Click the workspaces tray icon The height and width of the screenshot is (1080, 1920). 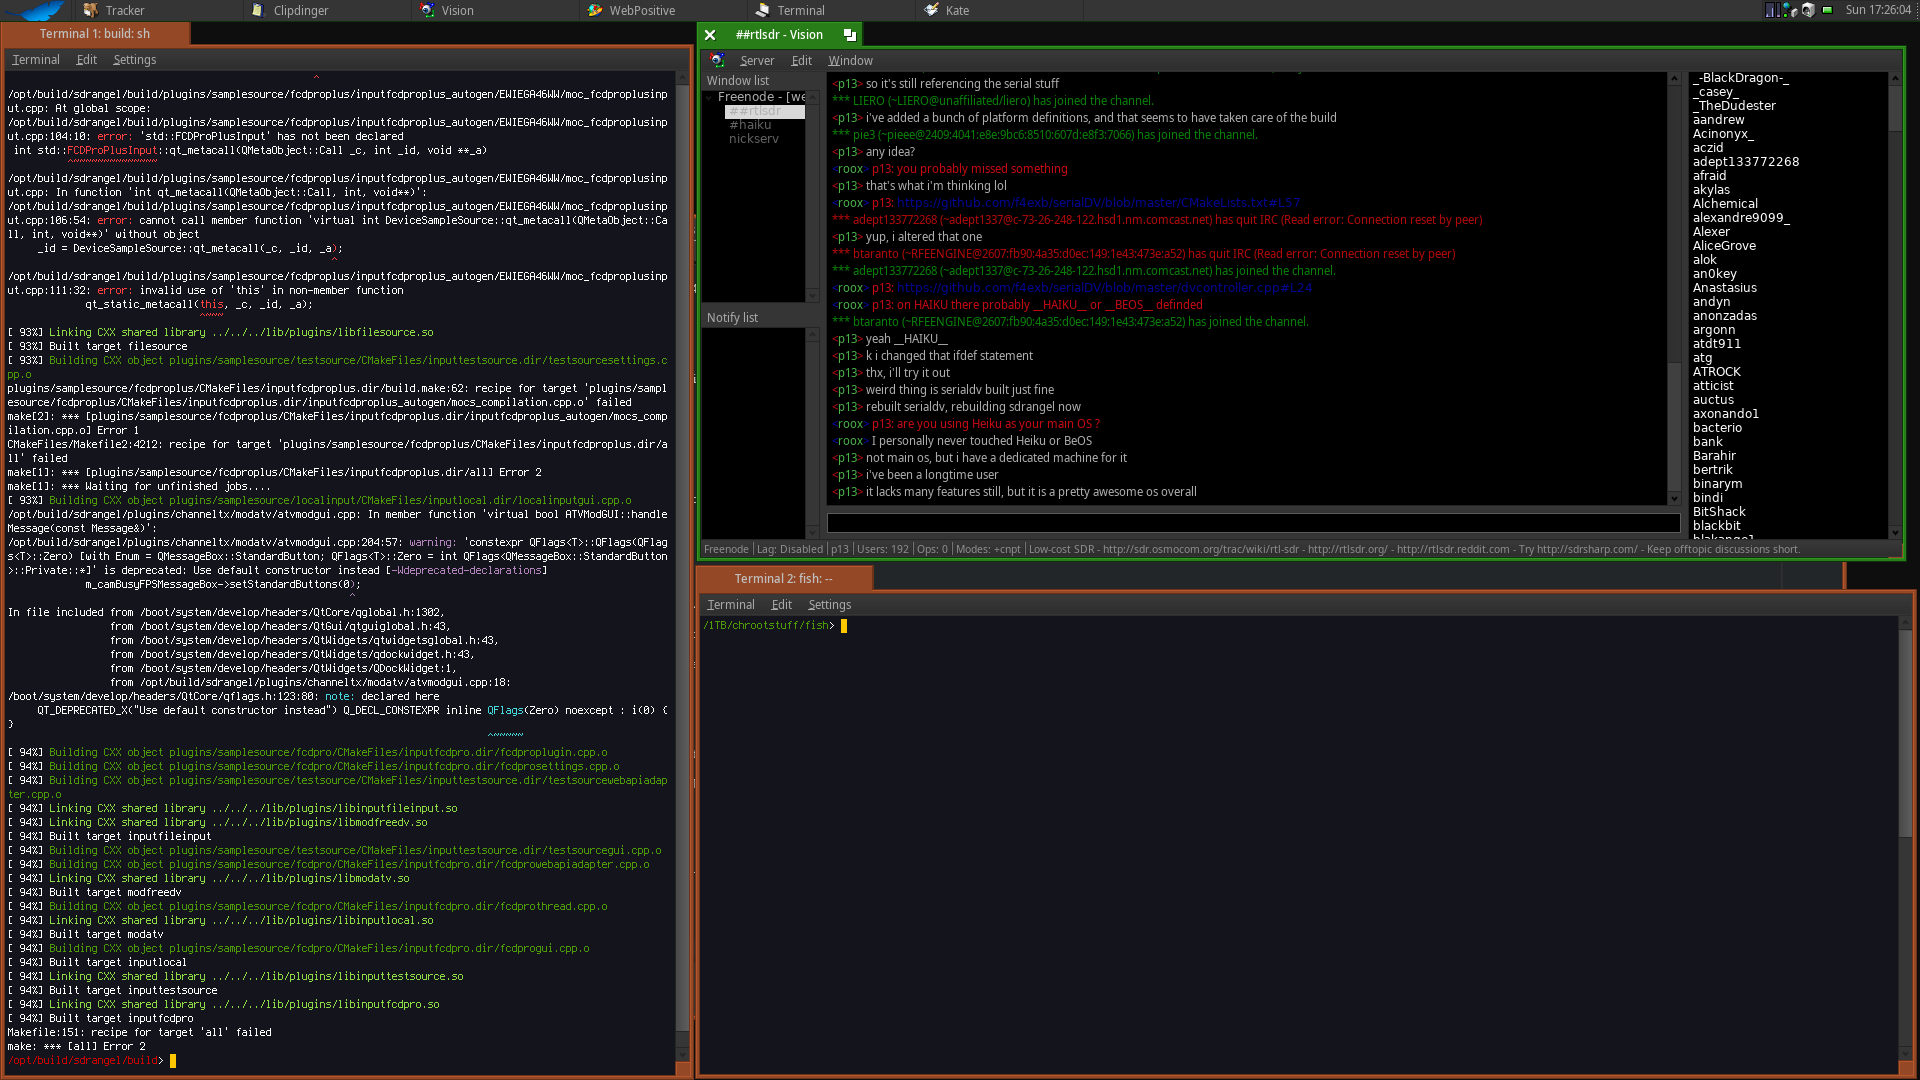point(1772,10)
